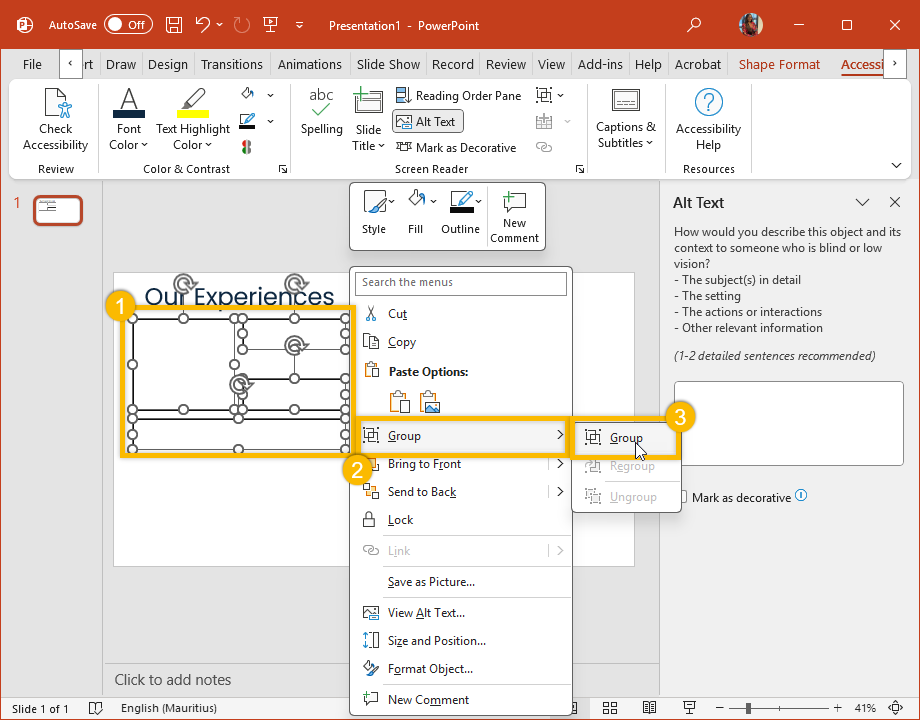Click the Undo arrow icon
This screenshot has height=720, width=920.
[x=203, y=25]
